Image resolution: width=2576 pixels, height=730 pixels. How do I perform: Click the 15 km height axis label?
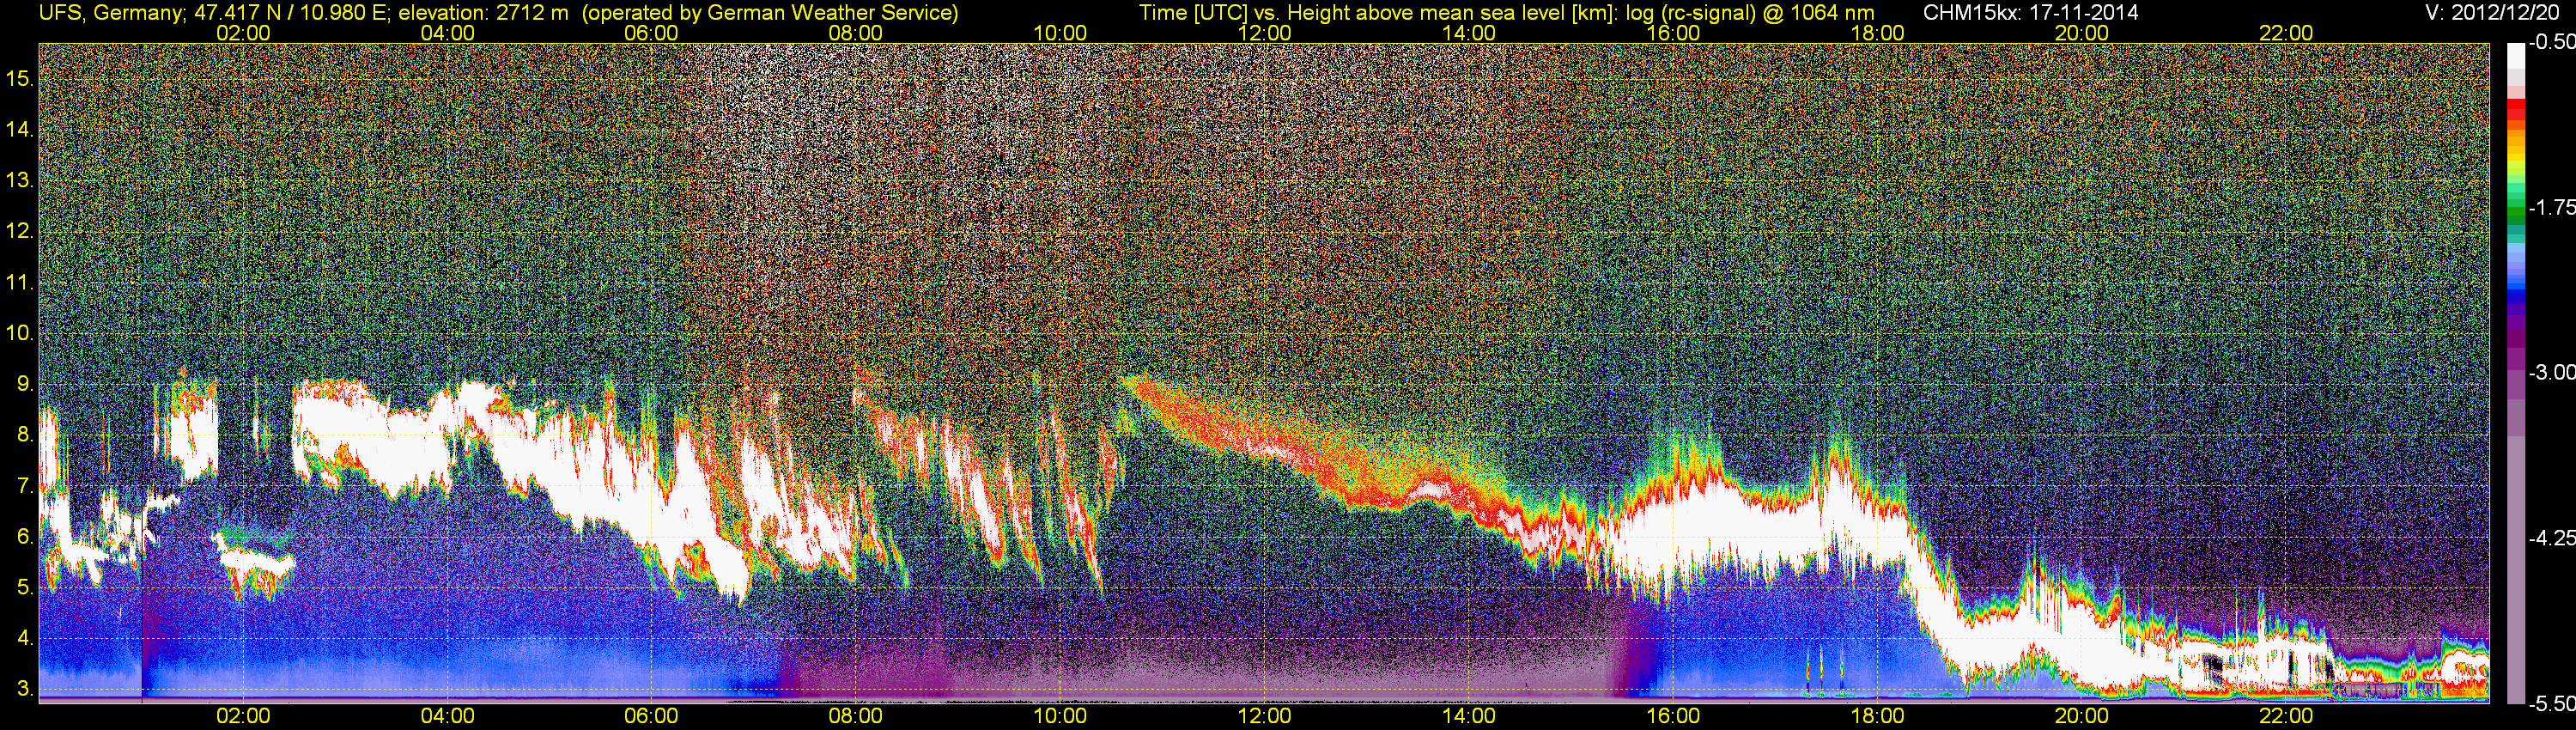point(20,78)
